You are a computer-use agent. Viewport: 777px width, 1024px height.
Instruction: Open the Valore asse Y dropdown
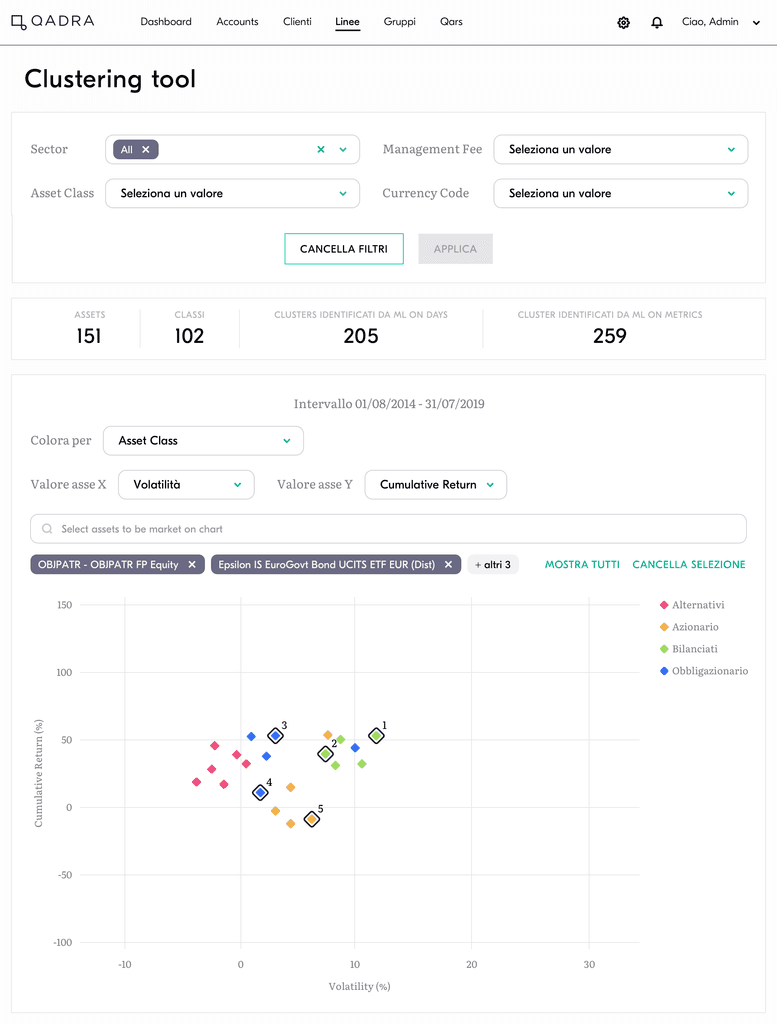[436, 485]
